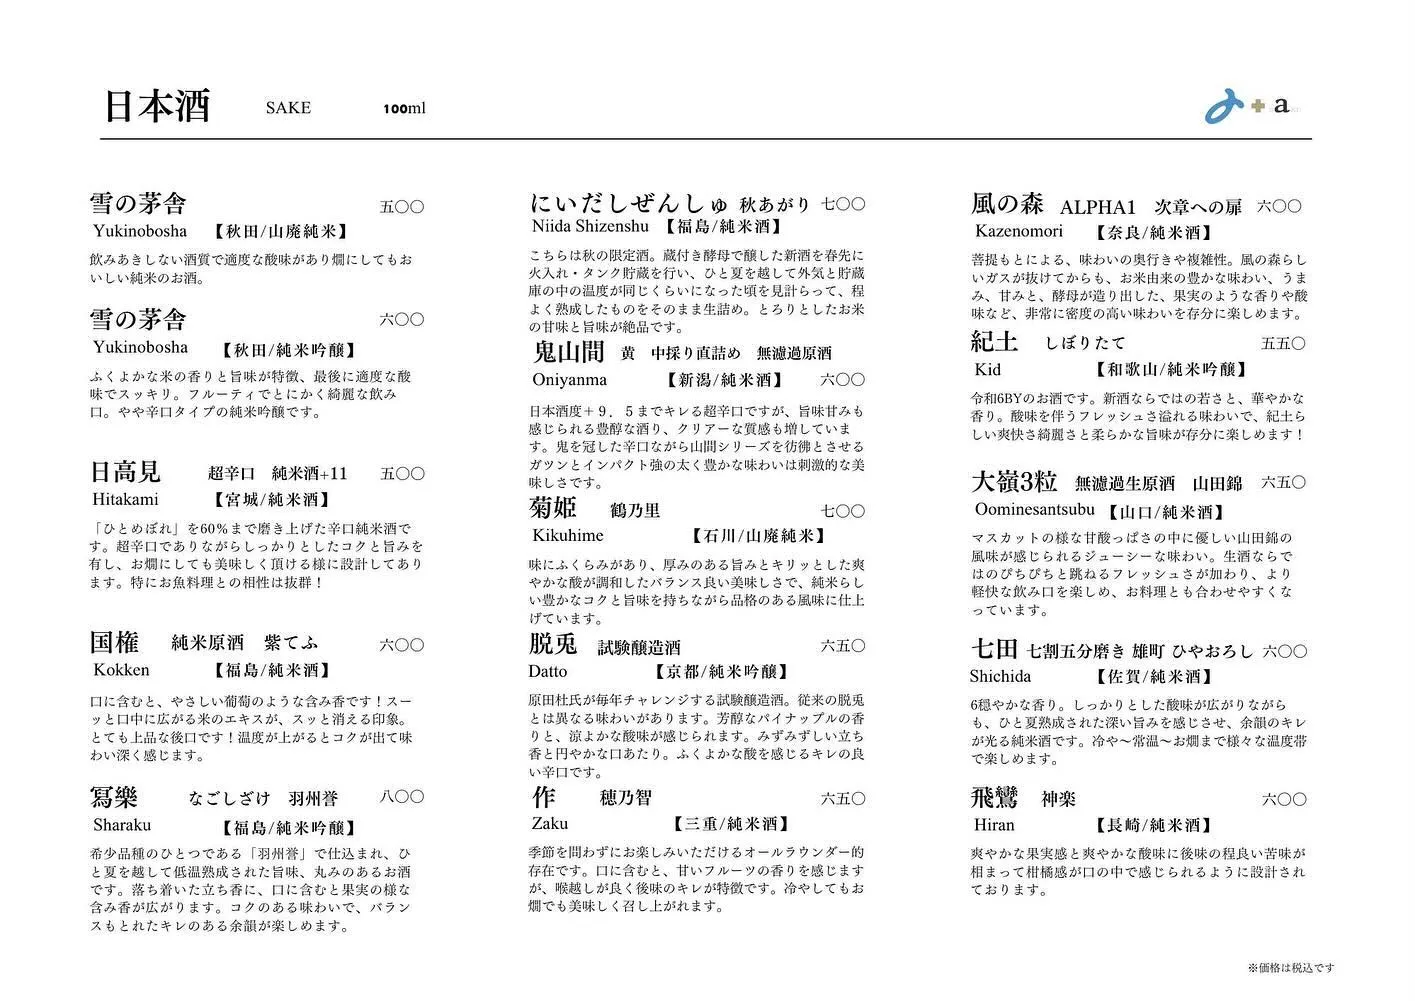Screen dimensions: 1415x1001
Task: Select the Kazenomori romanized name
Action: pyautogui.click(x=1019, y=231)
